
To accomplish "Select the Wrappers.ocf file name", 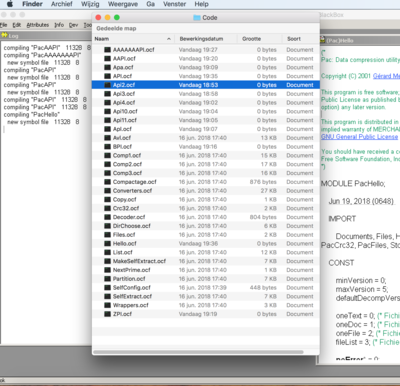I will [x=131, y=305].
